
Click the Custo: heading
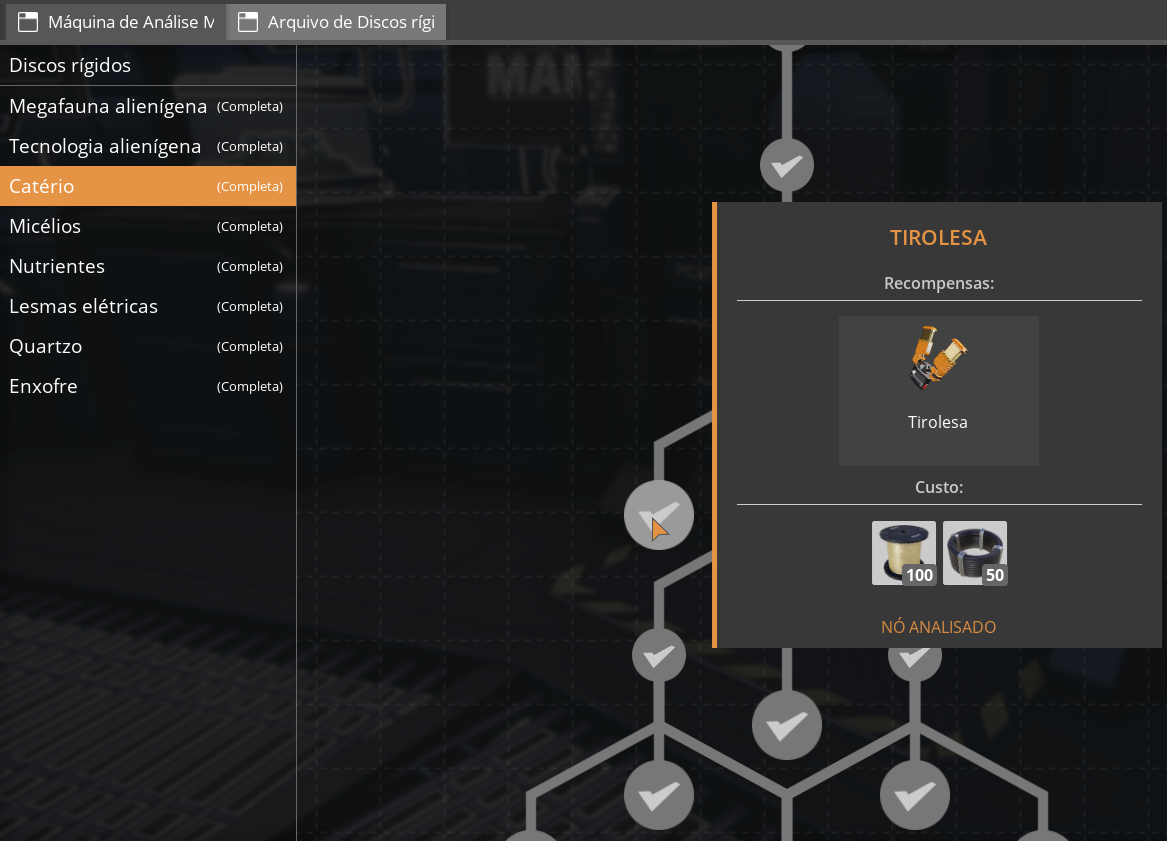point(939,487)
